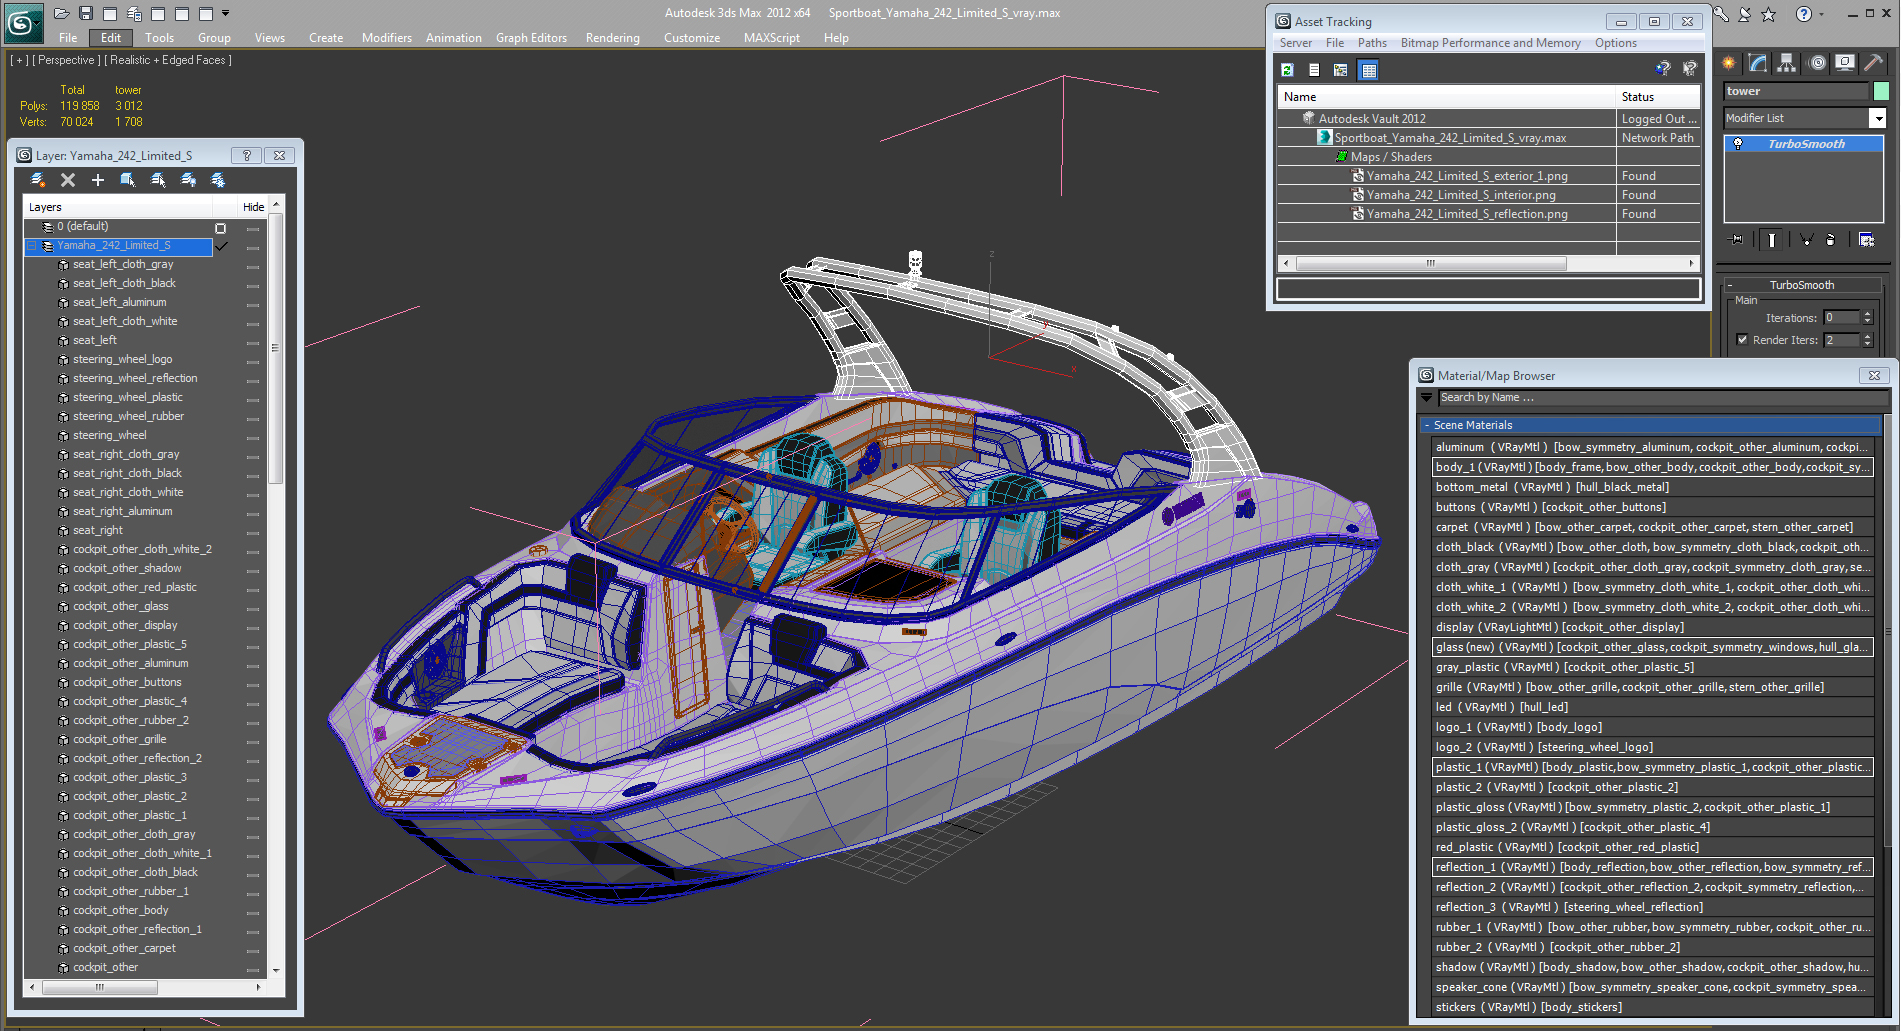
Task: Toggle the Render Iters checkbox
Action: (x=1743, y=340)
